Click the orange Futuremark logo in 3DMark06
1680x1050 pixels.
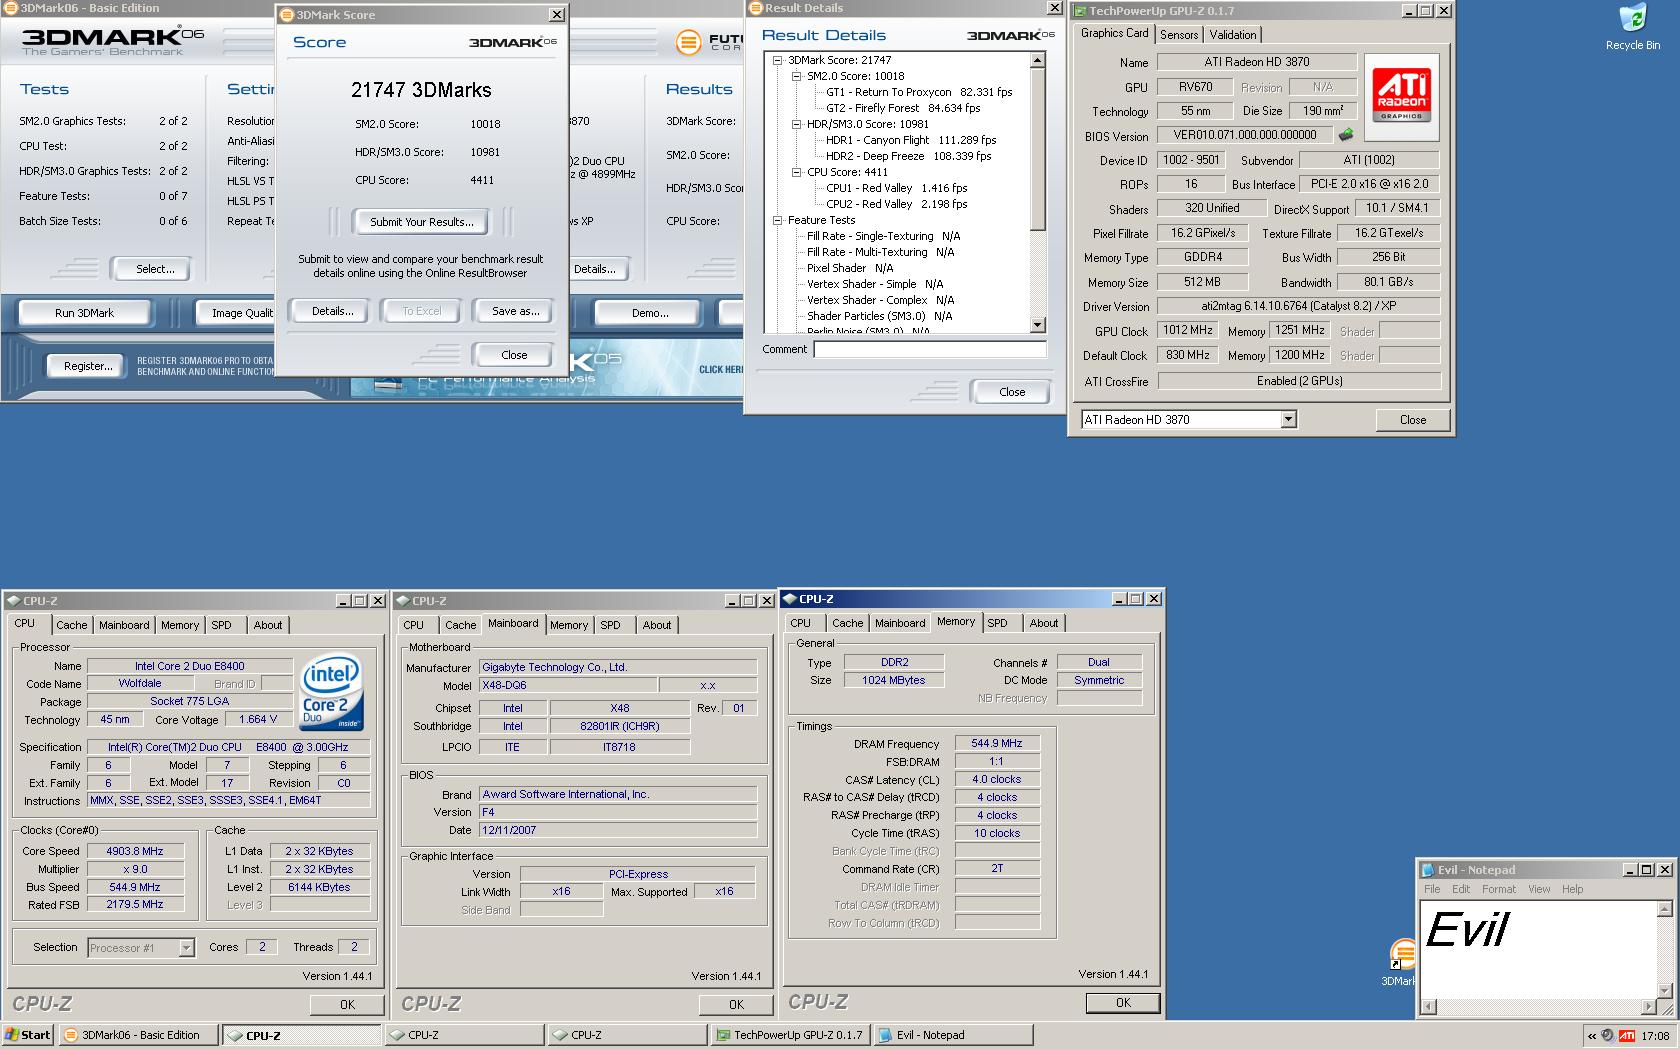click(688, 42)
